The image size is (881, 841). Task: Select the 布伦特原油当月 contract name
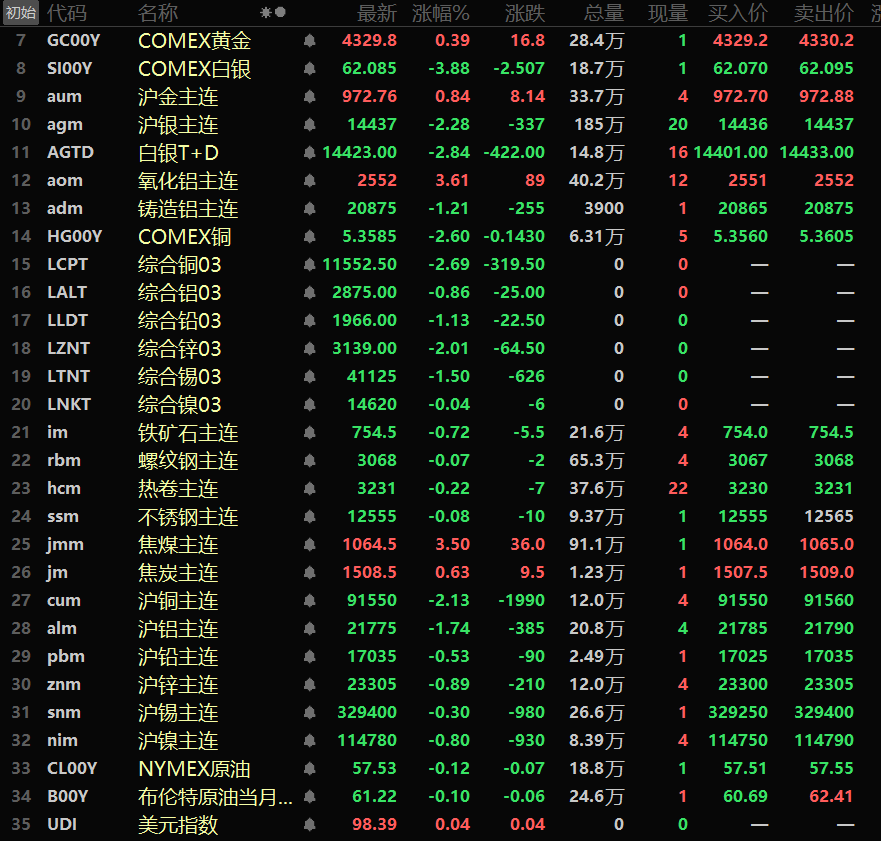[216, 797]
